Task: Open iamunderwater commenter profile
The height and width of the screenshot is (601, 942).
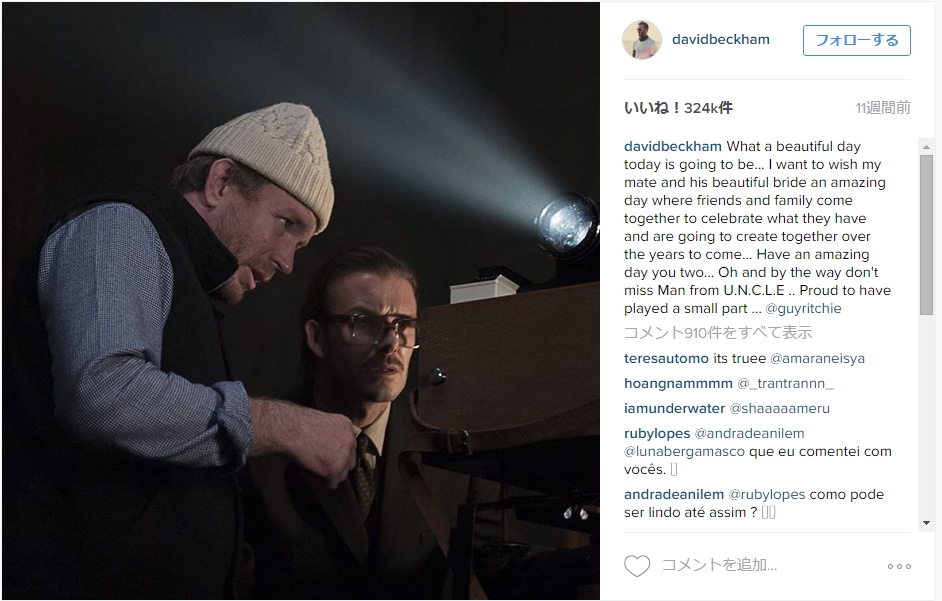Action: [674, 409]
